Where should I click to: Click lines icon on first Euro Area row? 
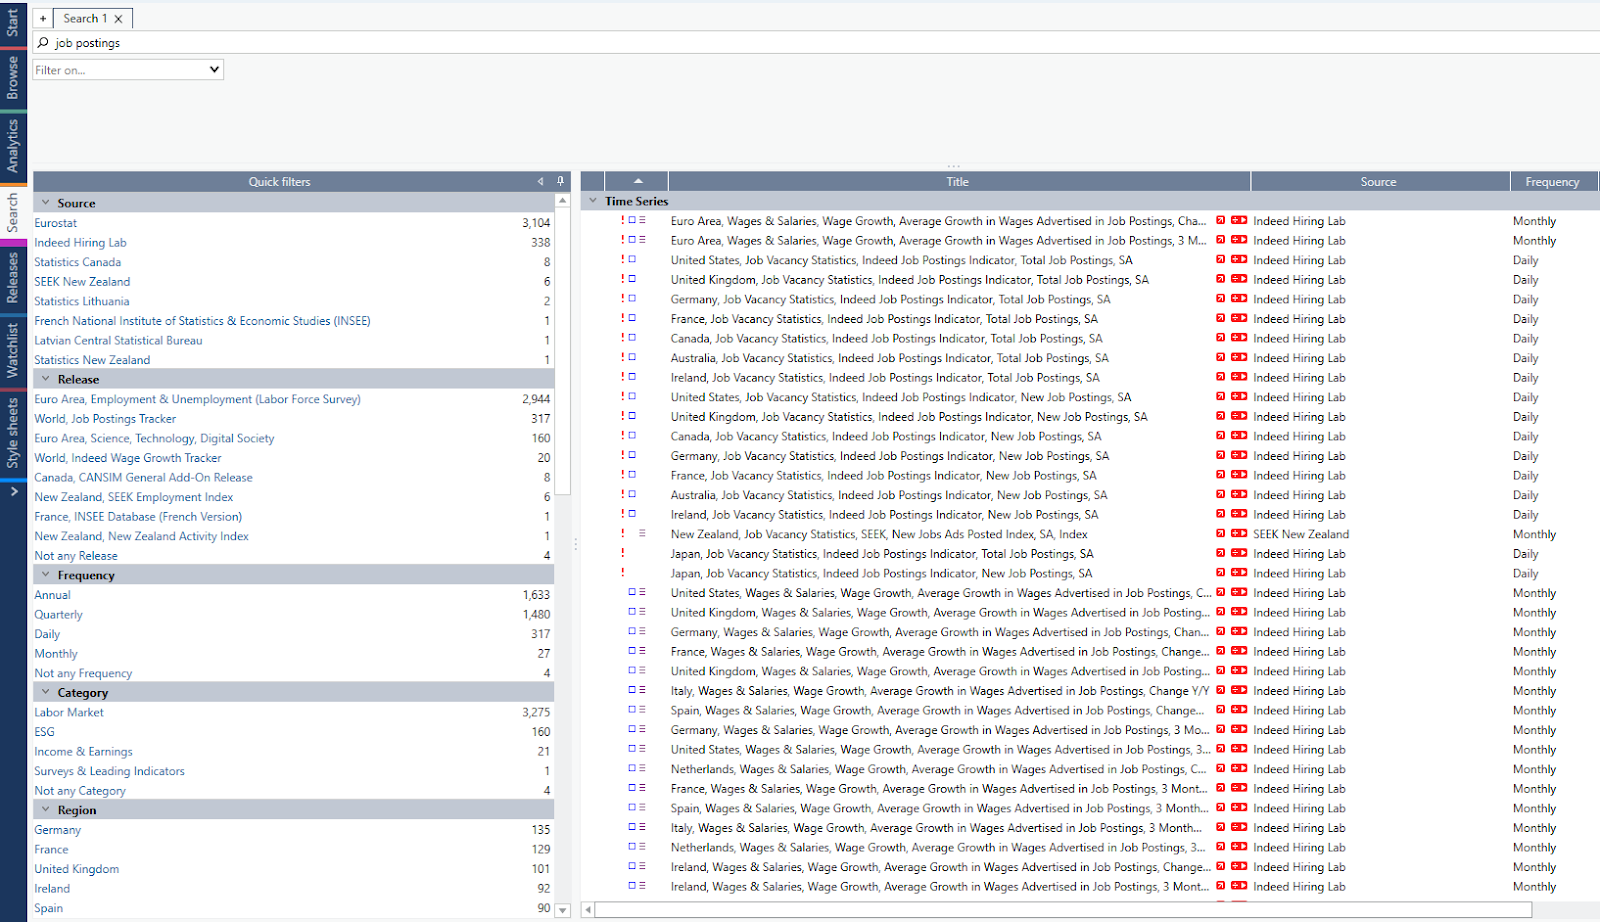tap(642, 221)
